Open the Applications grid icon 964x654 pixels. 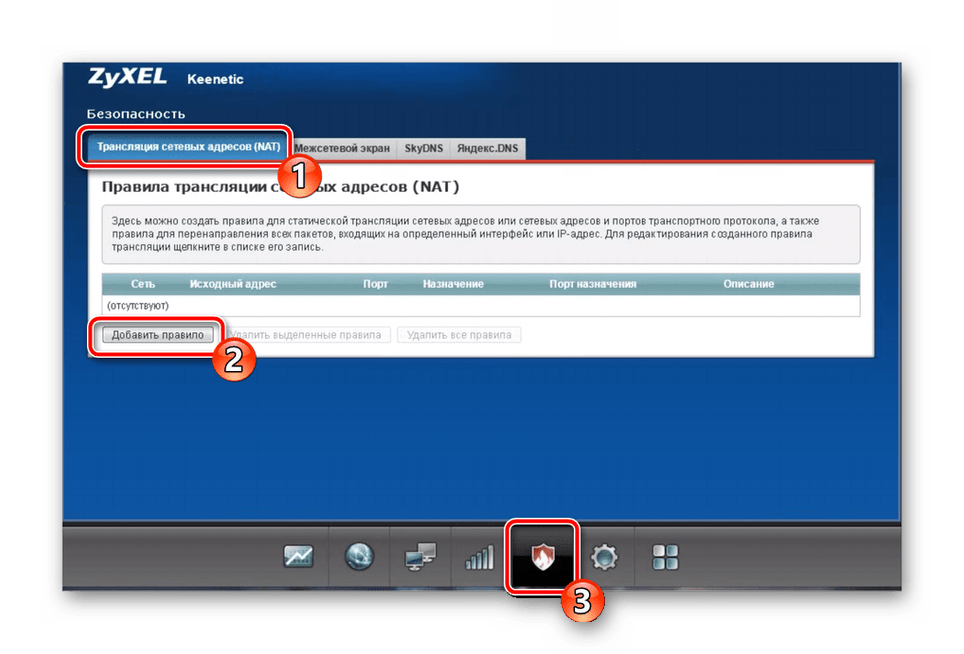tap(665, 557)
